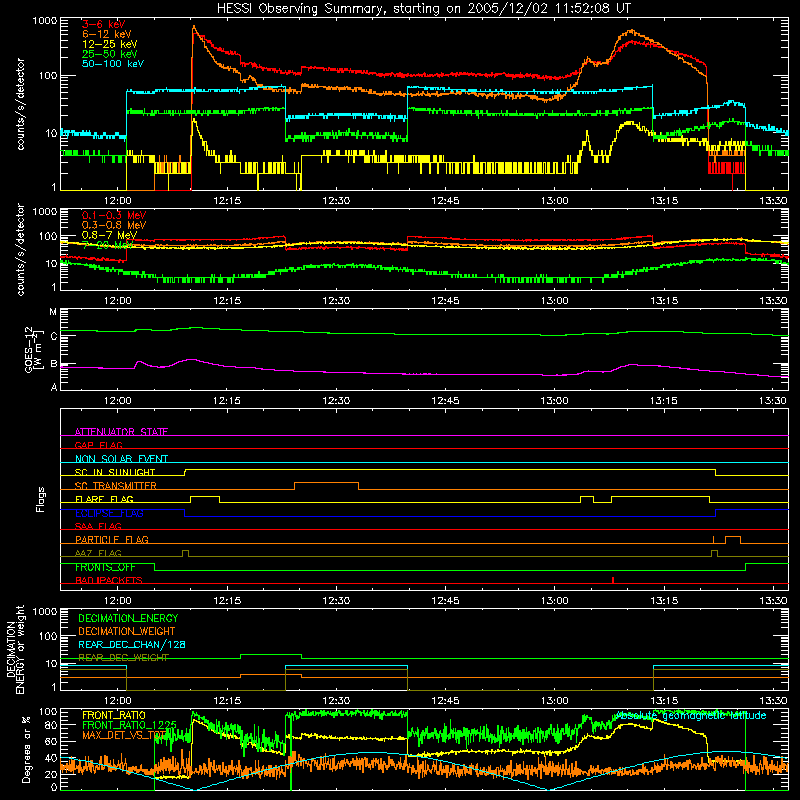800x800 pixels.
Task: Click the 'Degrees or %' axis label
Action: click(x=26, y=749)
